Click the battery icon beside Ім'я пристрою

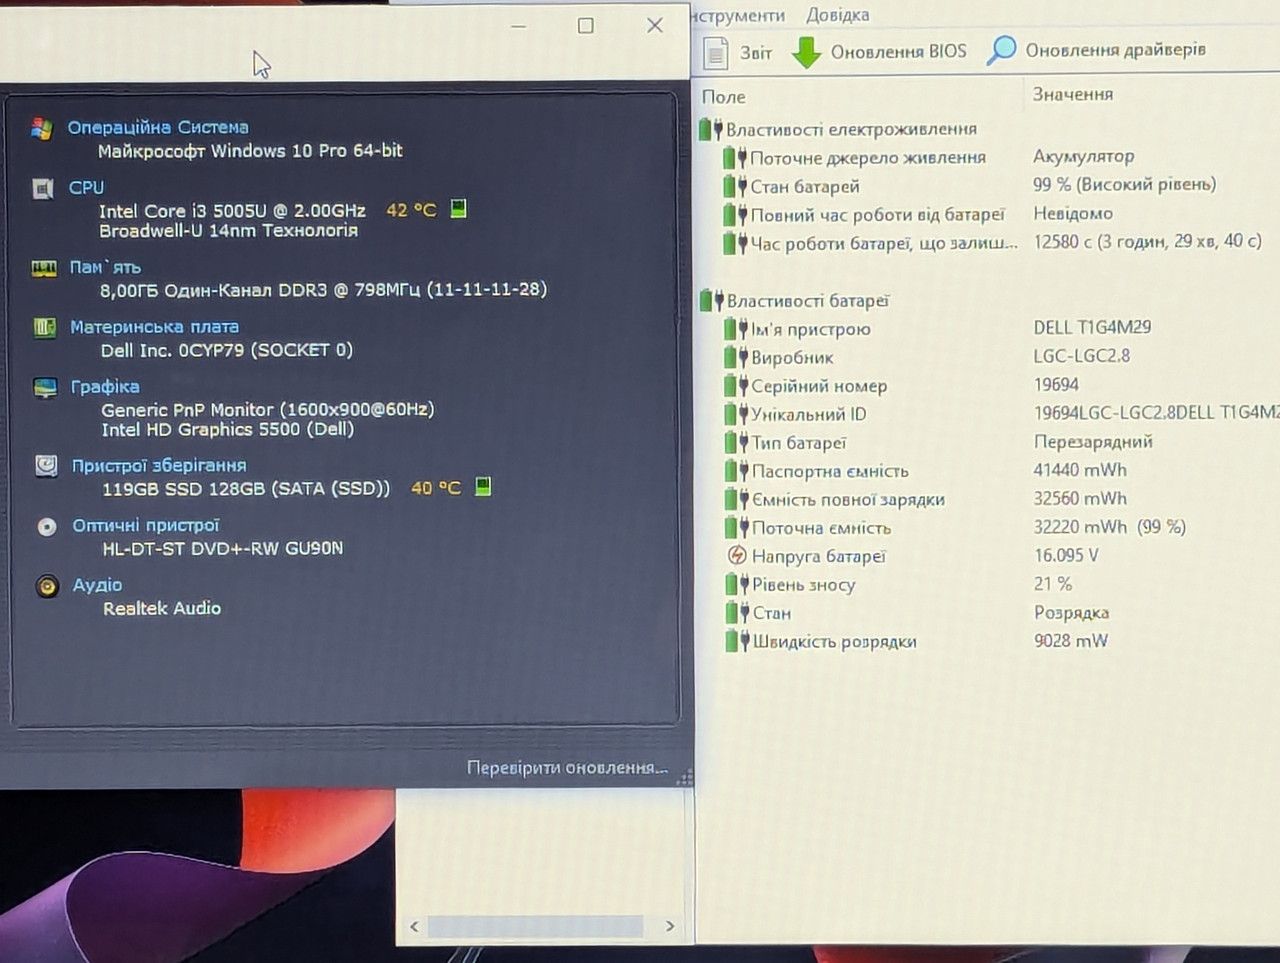point(737,328)
